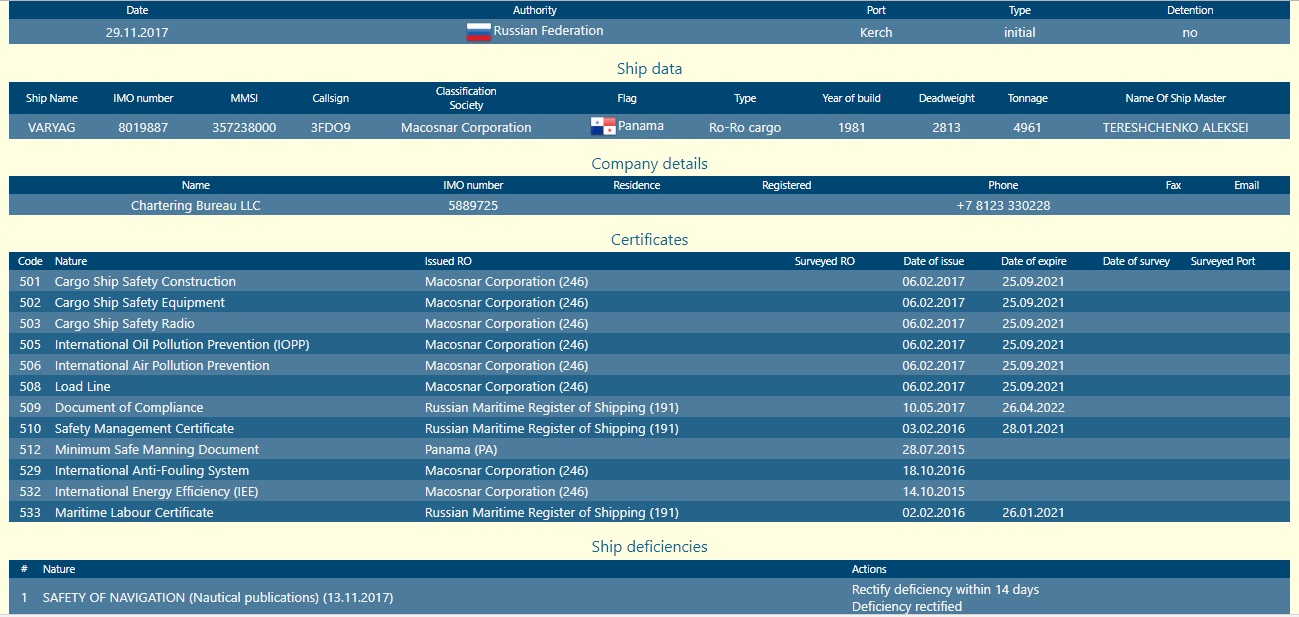Select the SAFETY OF NAVIGATION deficiency entry

[x=218, y=598]
